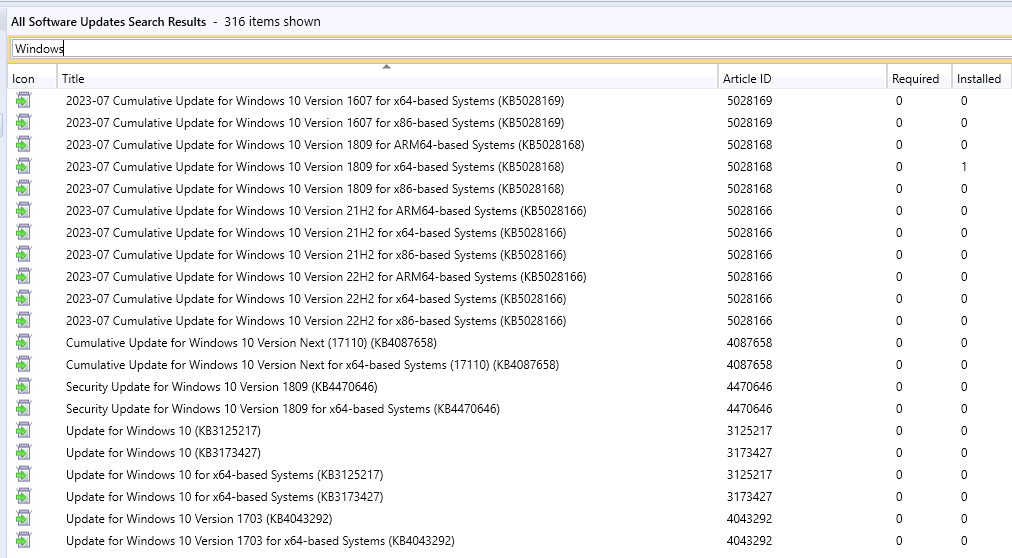
Task: Select 2023-07 Cumulative Update 1809 x64 (KB5028168) title
Action: (x=315, y=166)
